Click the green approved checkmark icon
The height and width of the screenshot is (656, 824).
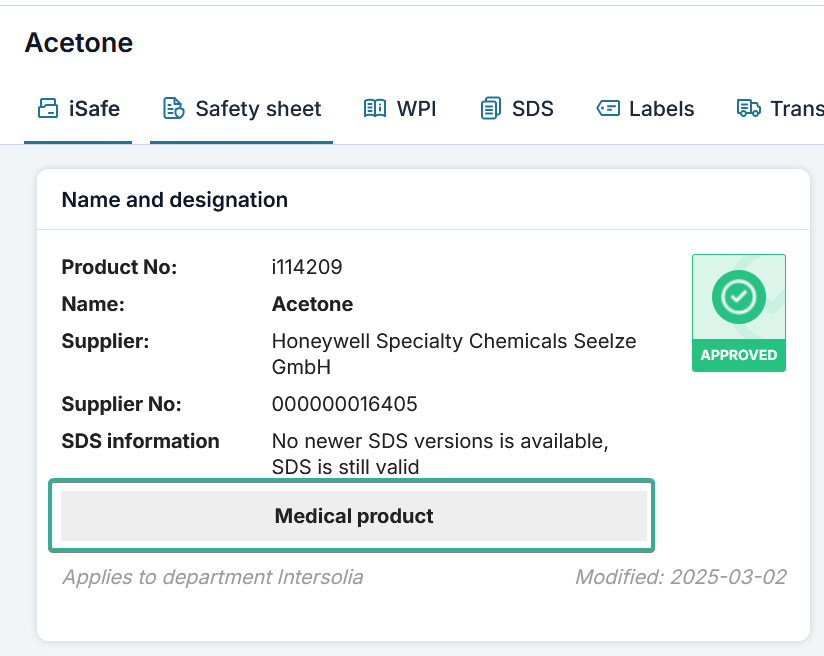pos(738,297)
